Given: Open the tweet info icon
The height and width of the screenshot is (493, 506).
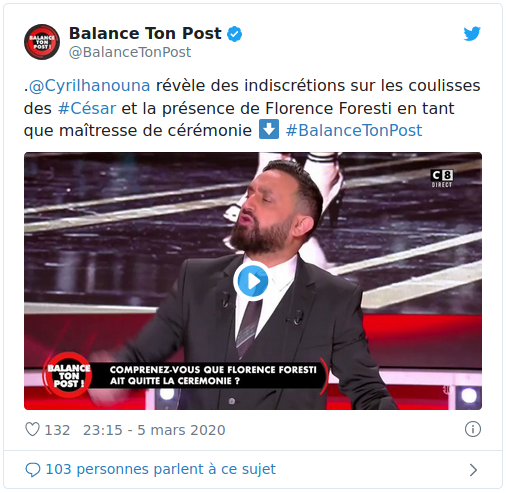Looking at the screenshot, I should 473,429.
